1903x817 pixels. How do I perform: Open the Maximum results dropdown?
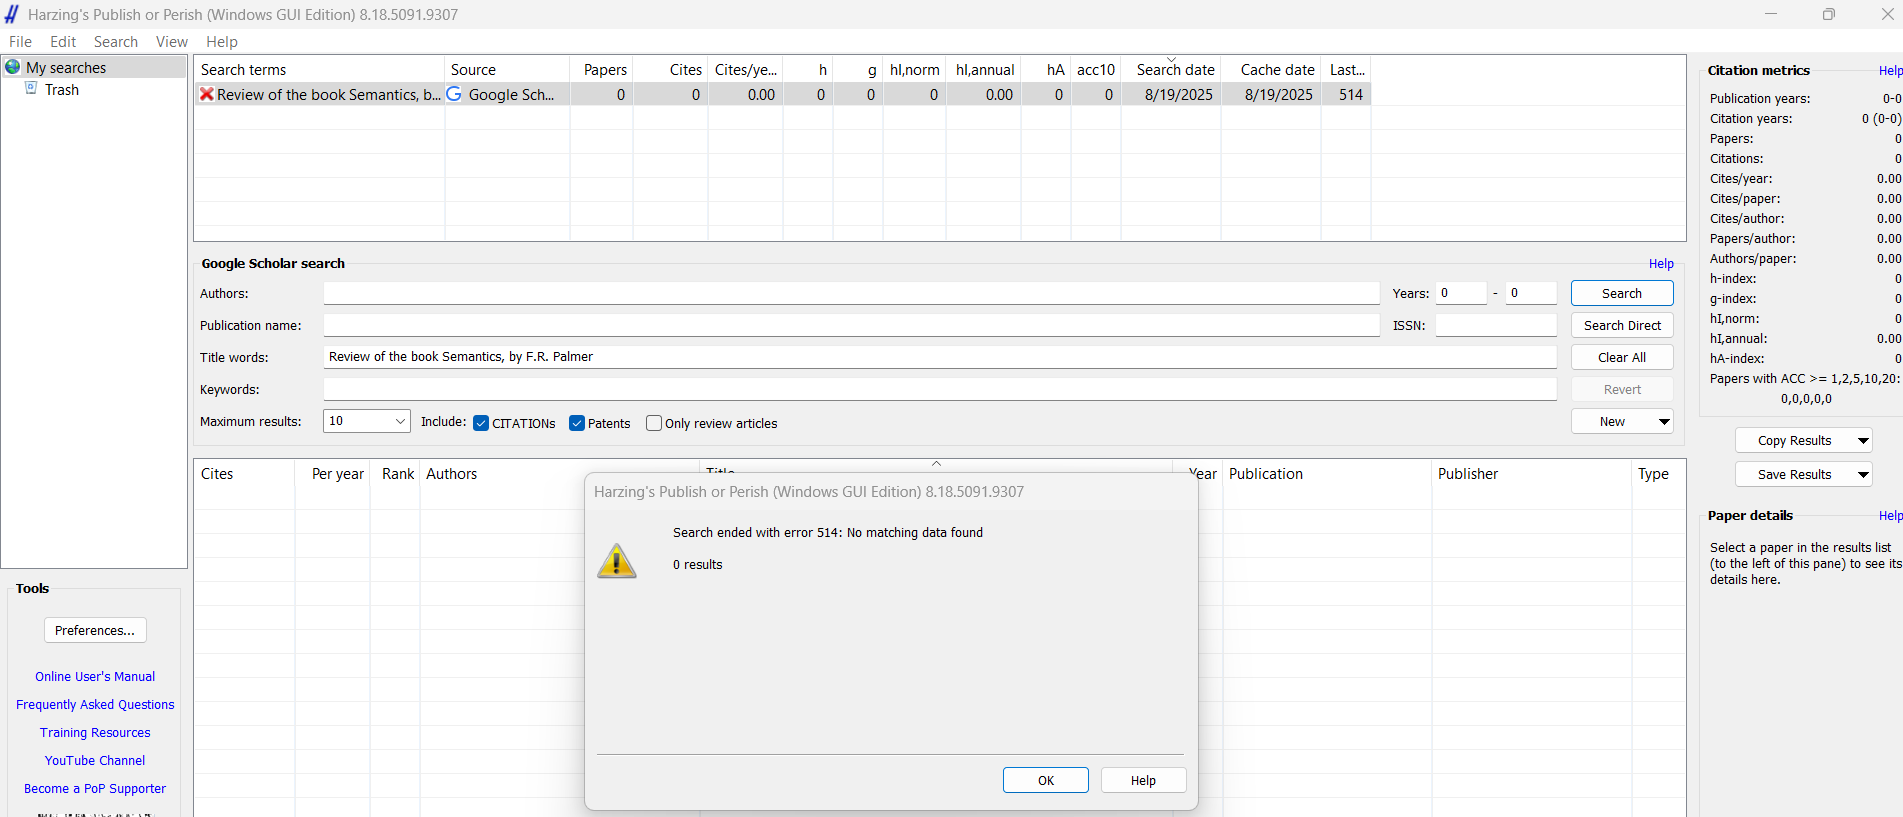click(367, 421)
